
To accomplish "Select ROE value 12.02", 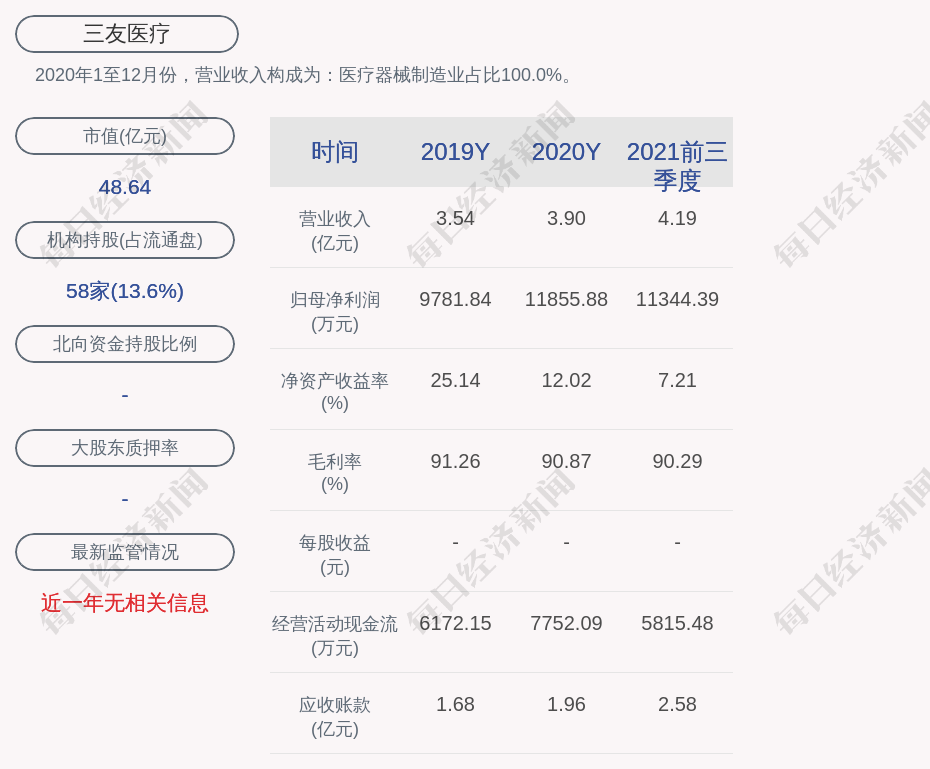I will (x=566, y=380).
